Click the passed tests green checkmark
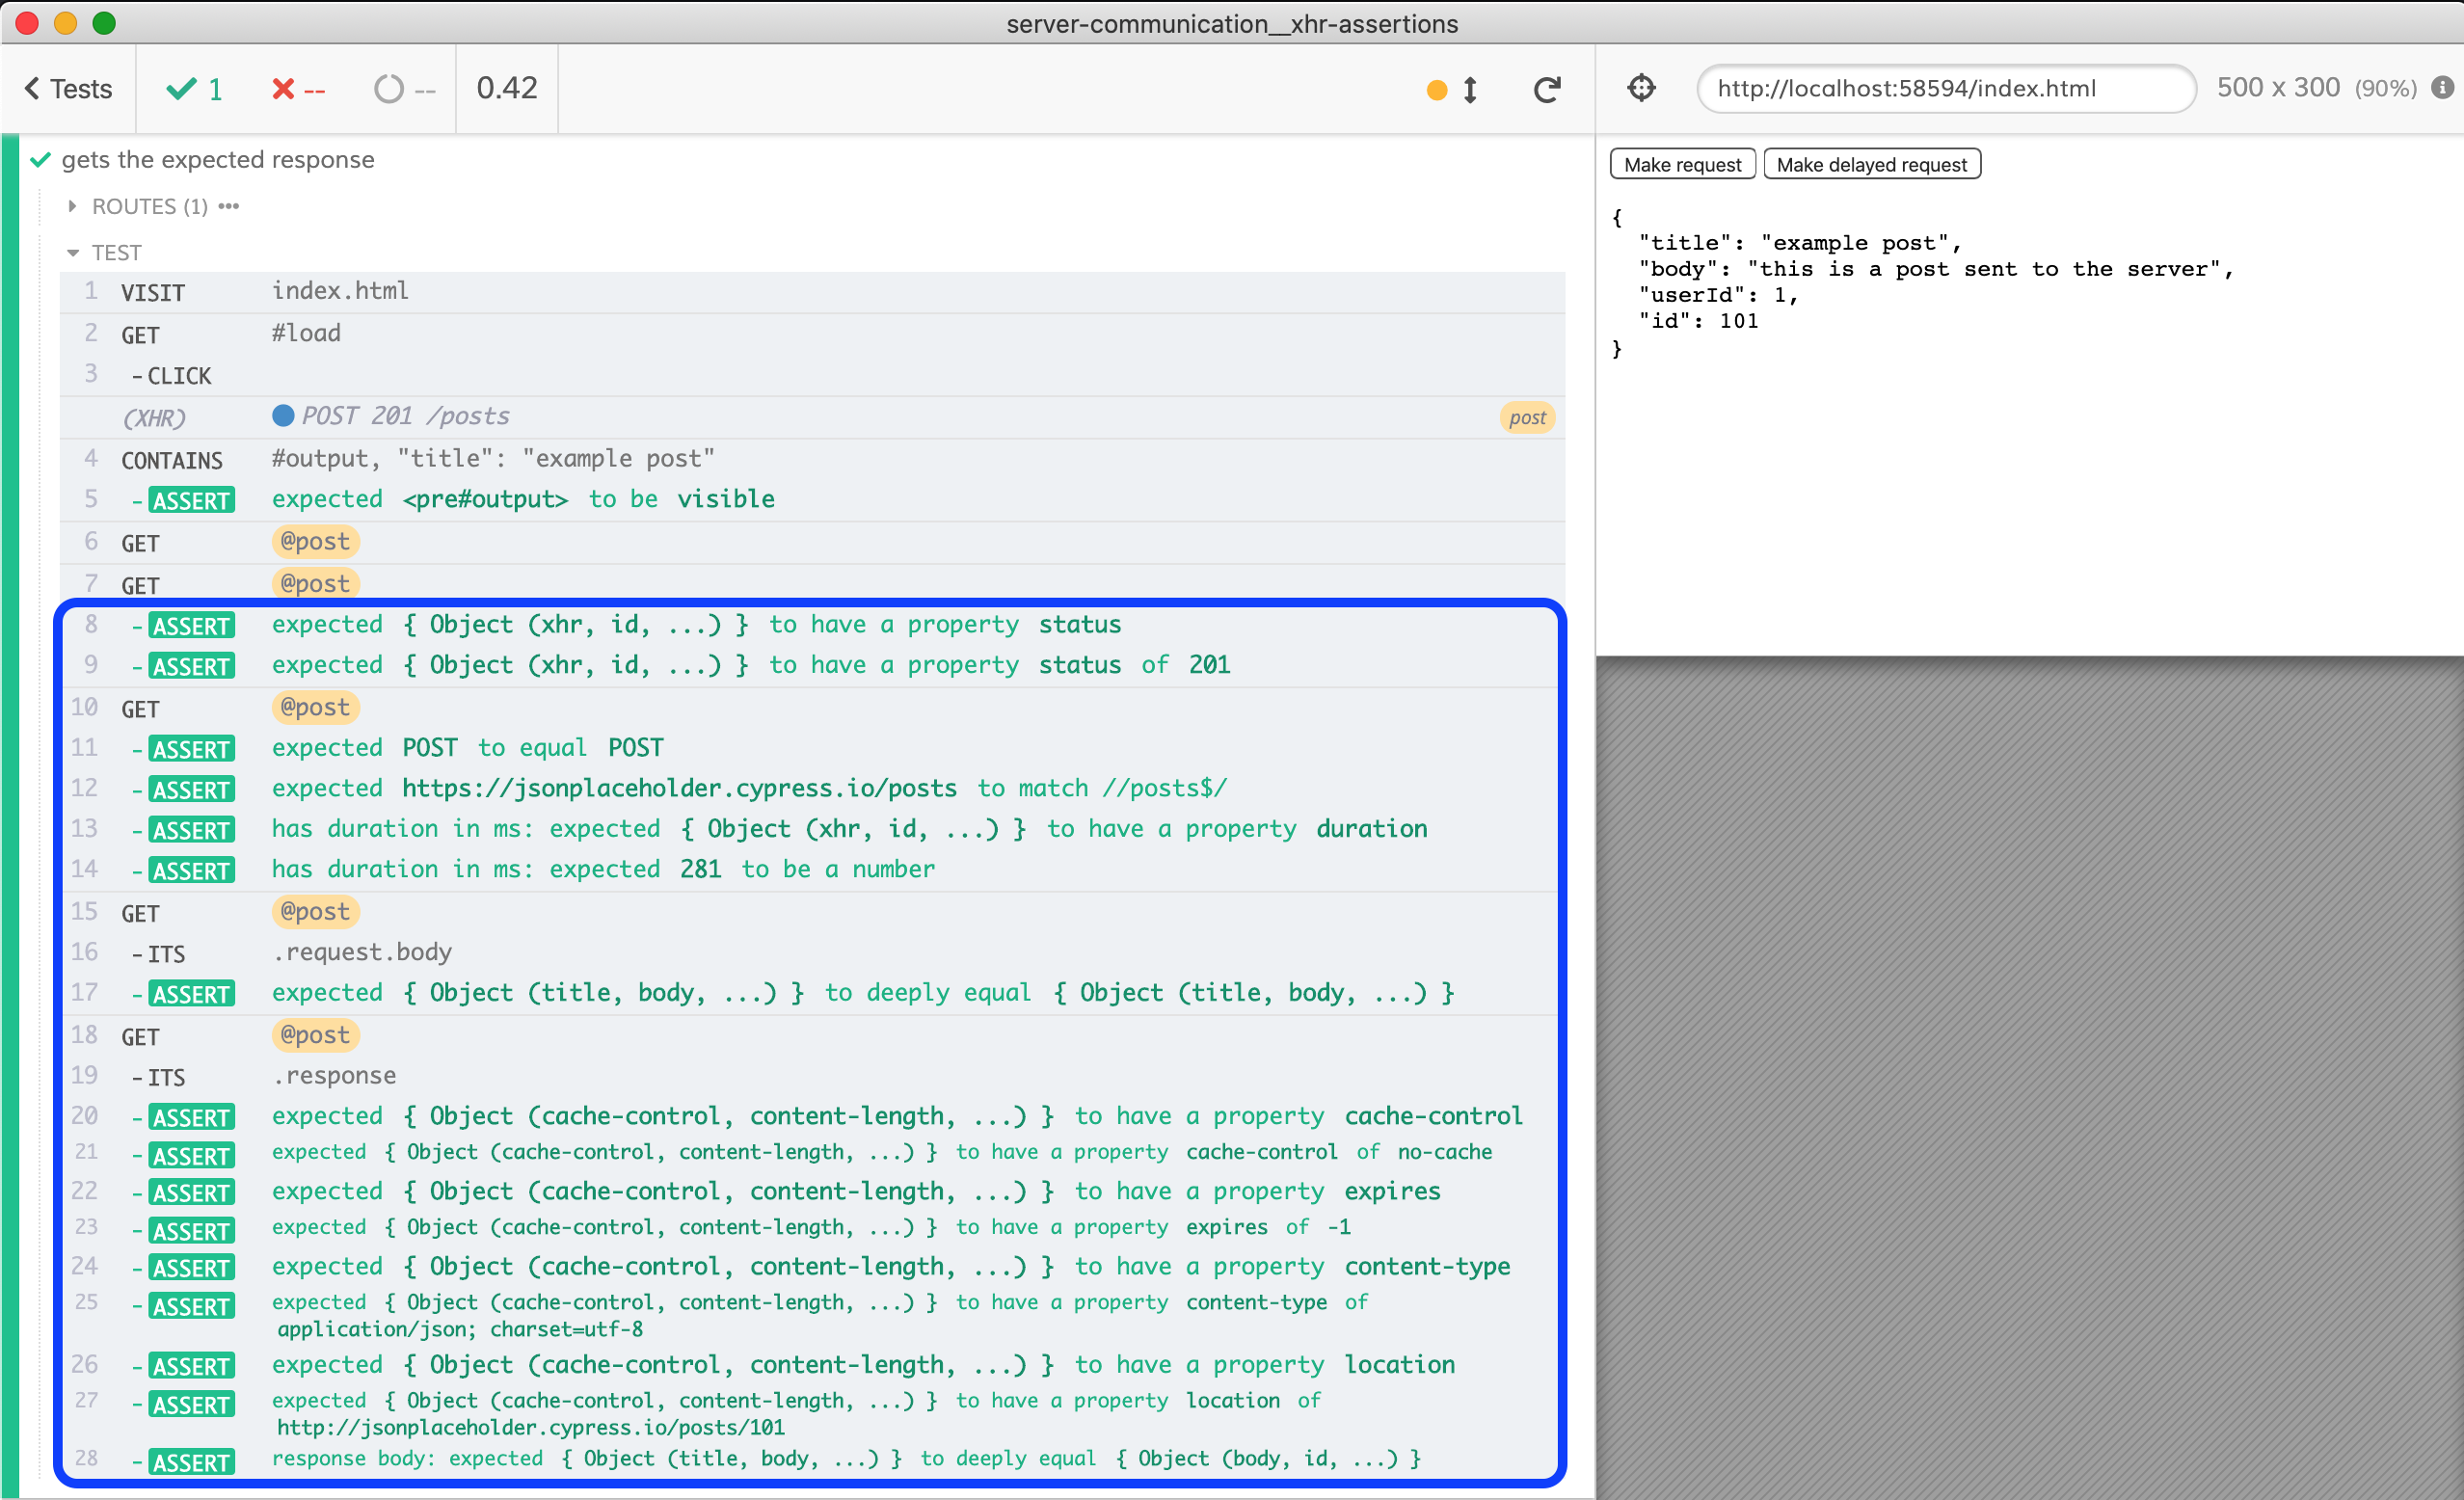This screenshot has height=1500, width=2464. (181, 90)
